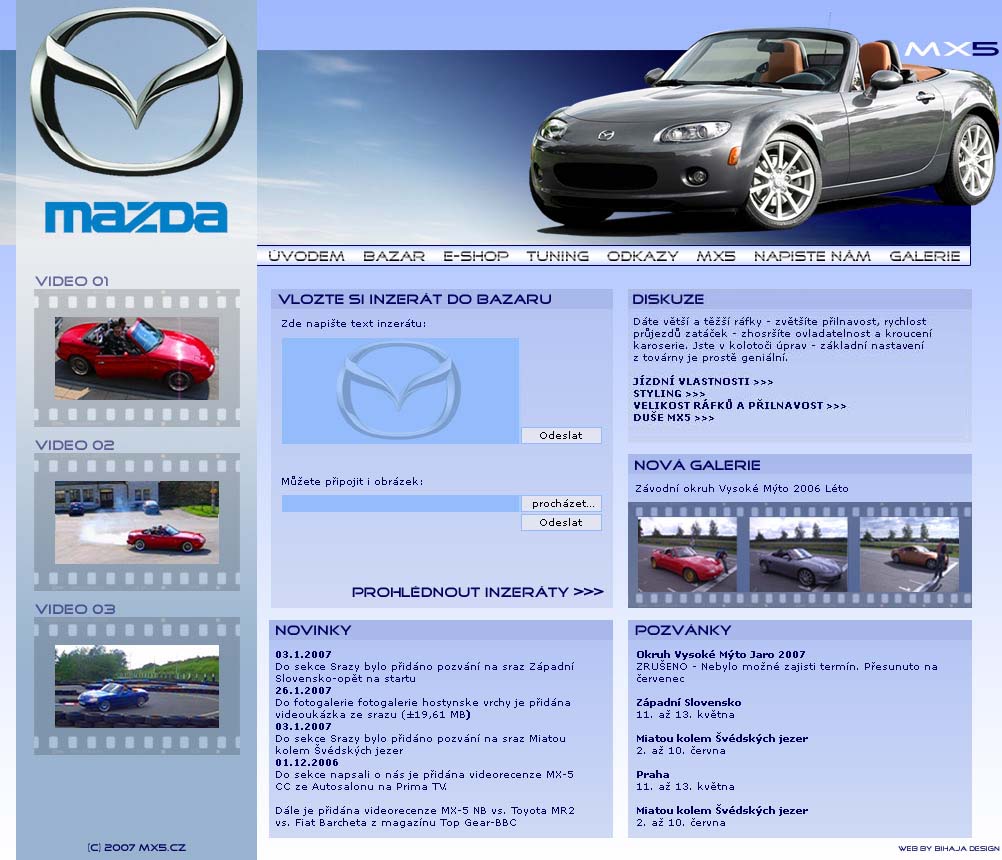Open gallery photo of grey car

[x=799, y=555]
